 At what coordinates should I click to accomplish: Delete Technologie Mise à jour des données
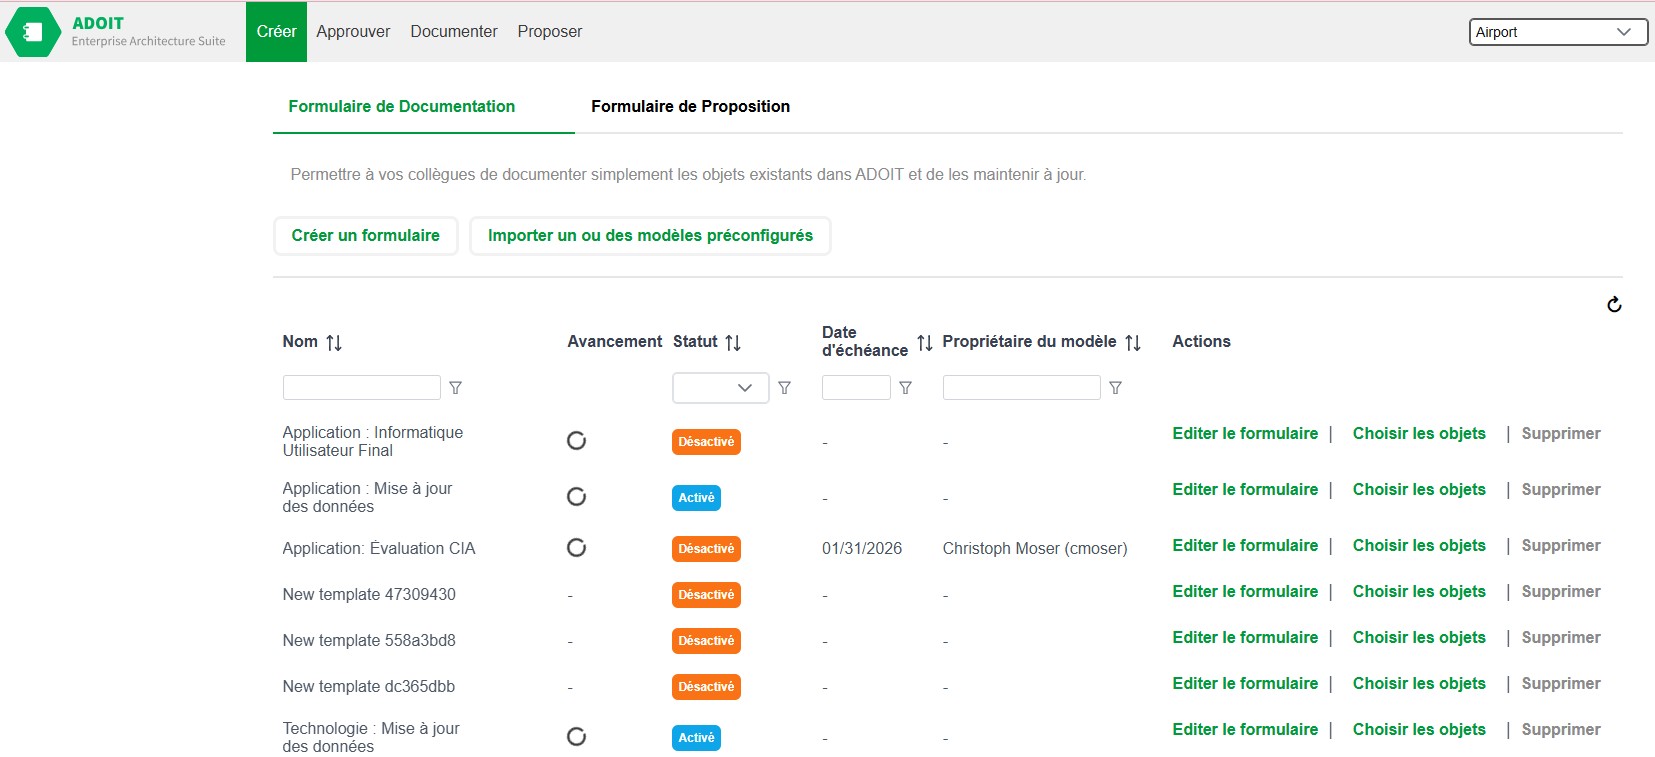click(1561, 730)
